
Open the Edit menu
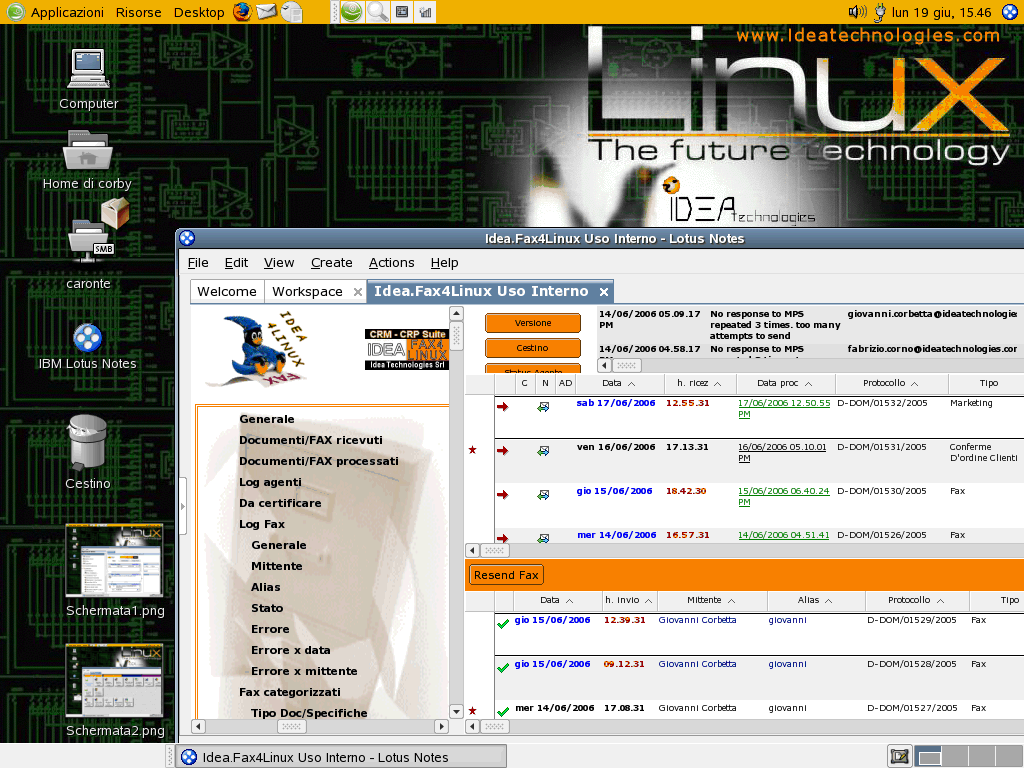pyautogui.click(x=236, y=263)
